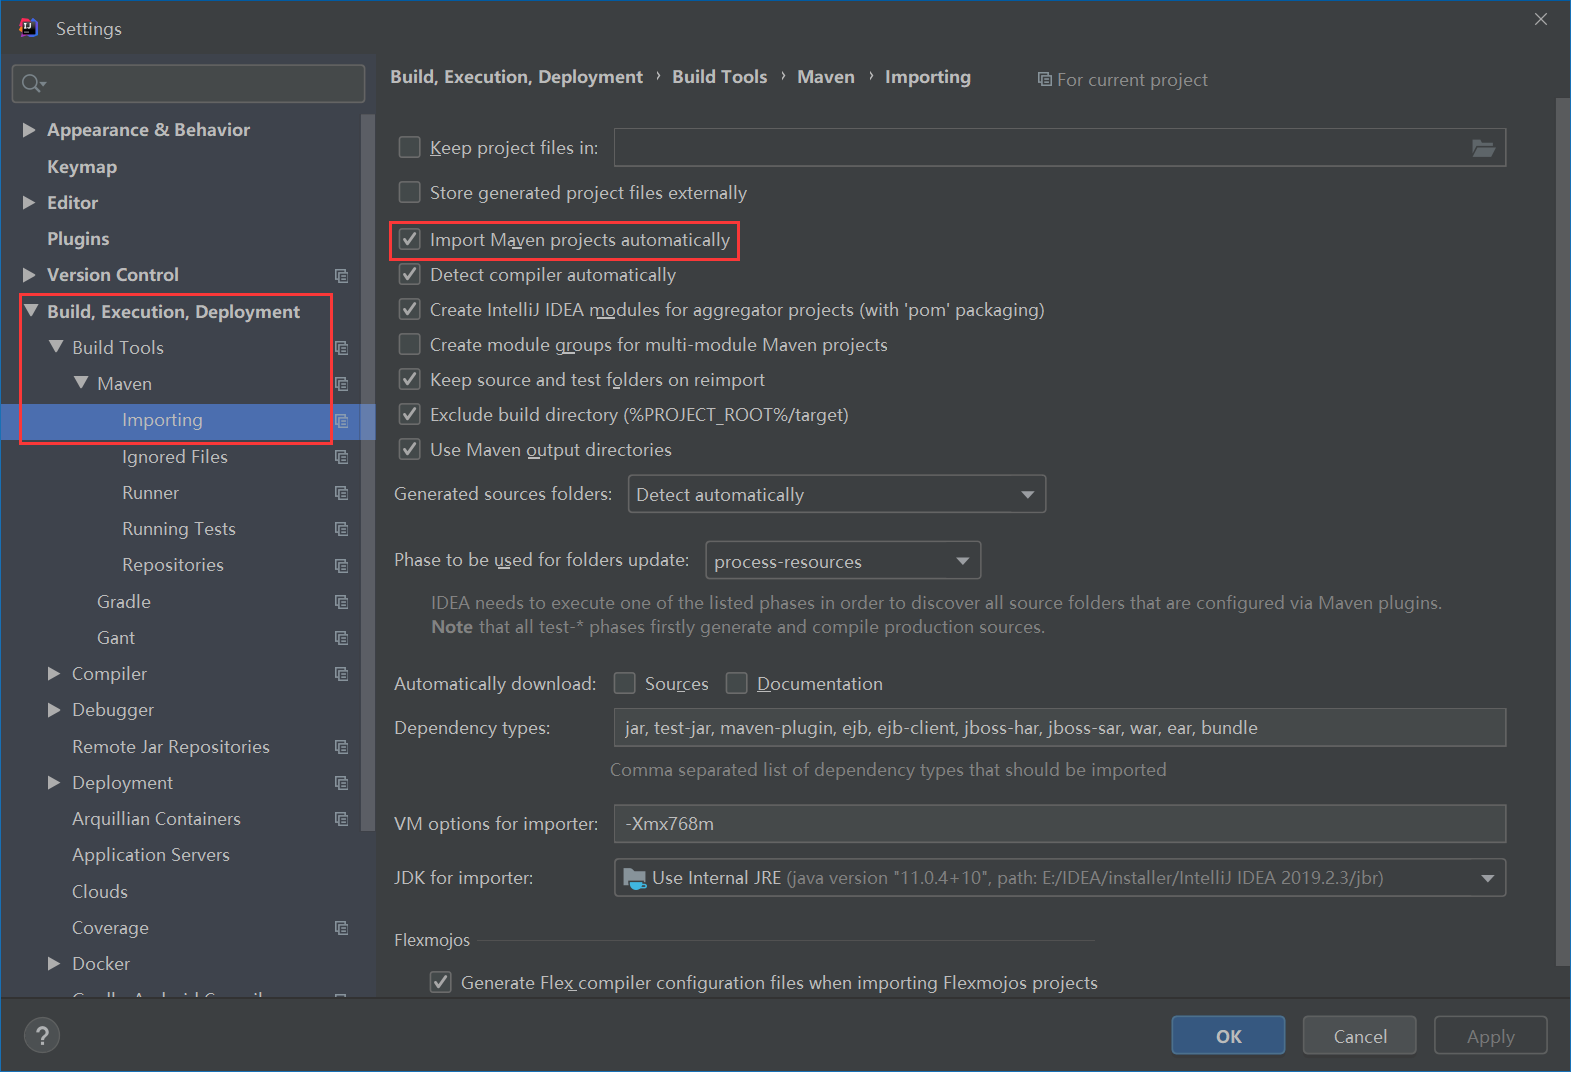Select Keymap in settings tree
The height and width of the screenshot is (1072, 1571).
pyautogui.click(x=82, y=167)
